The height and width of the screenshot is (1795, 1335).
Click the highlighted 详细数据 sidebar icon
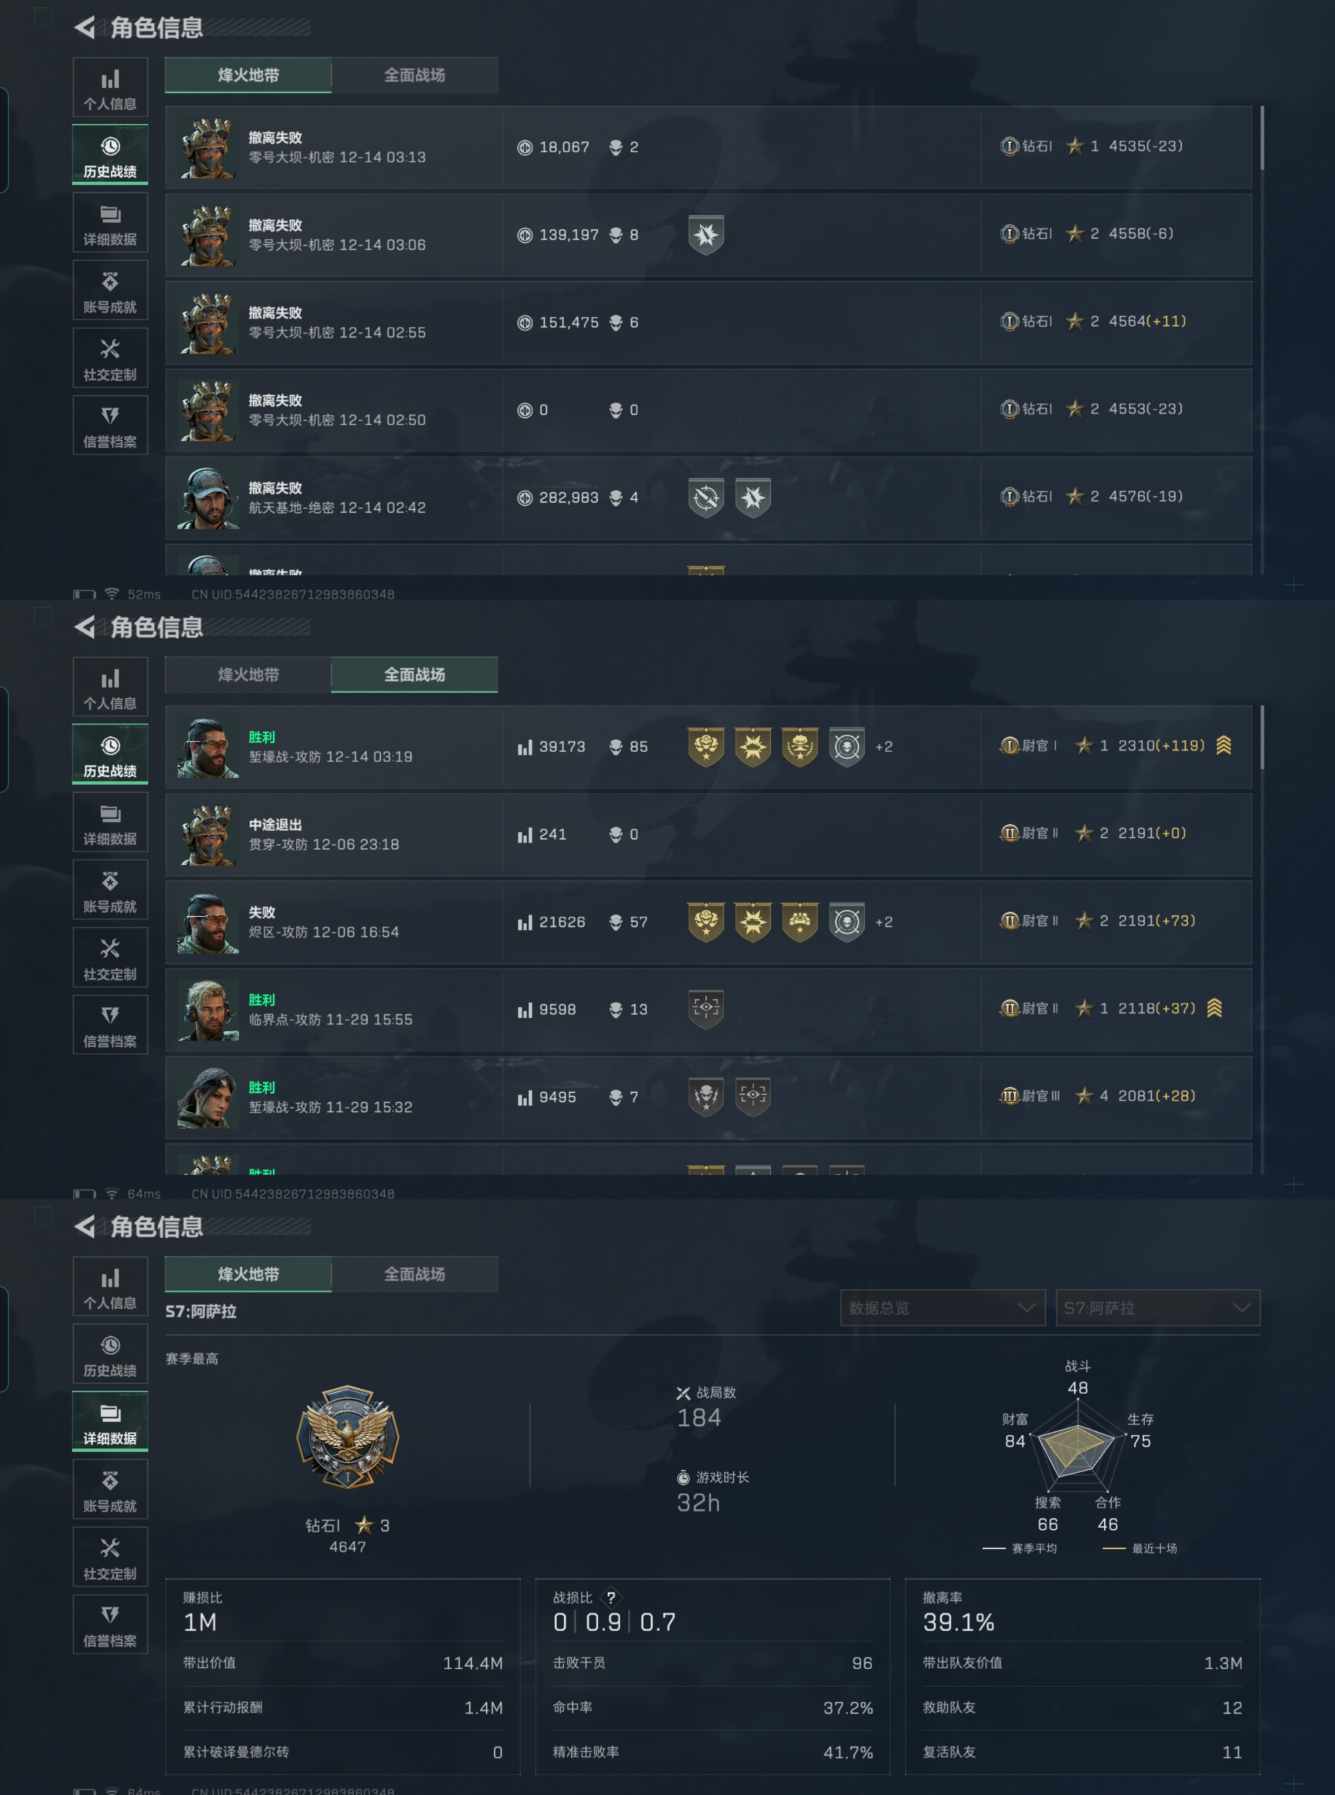point(110,1421)
